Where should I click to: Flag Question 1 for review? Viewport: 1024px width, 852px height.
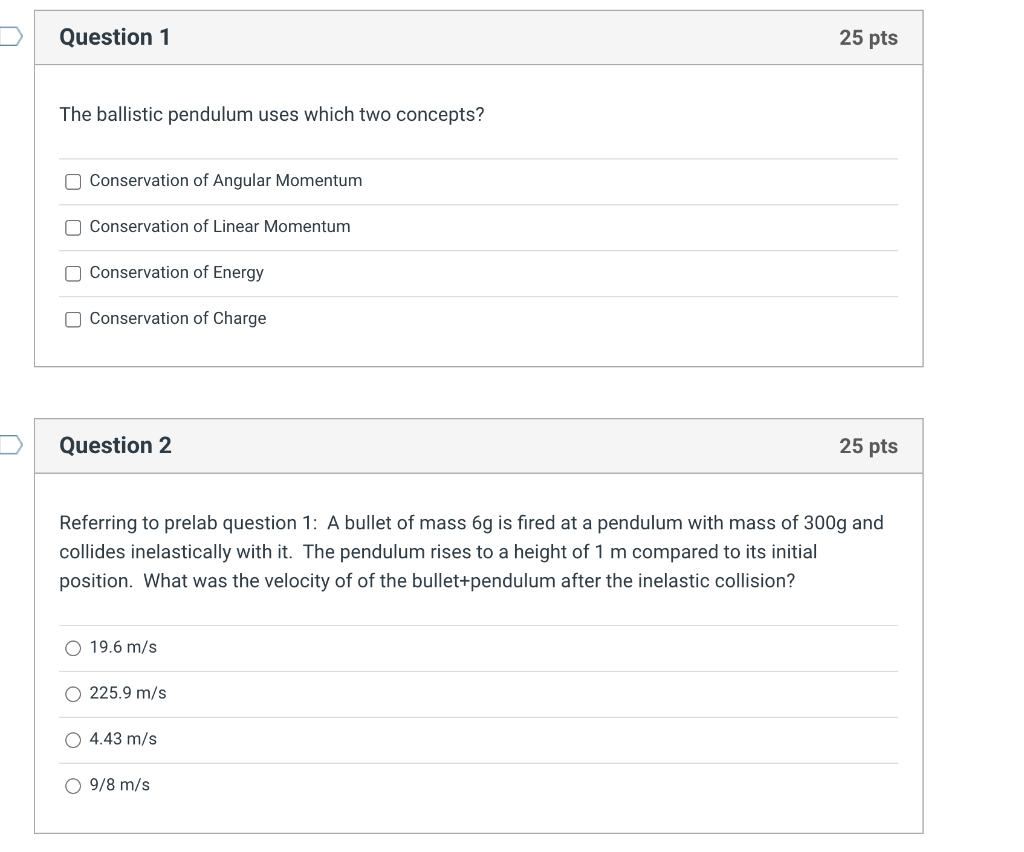10,38
